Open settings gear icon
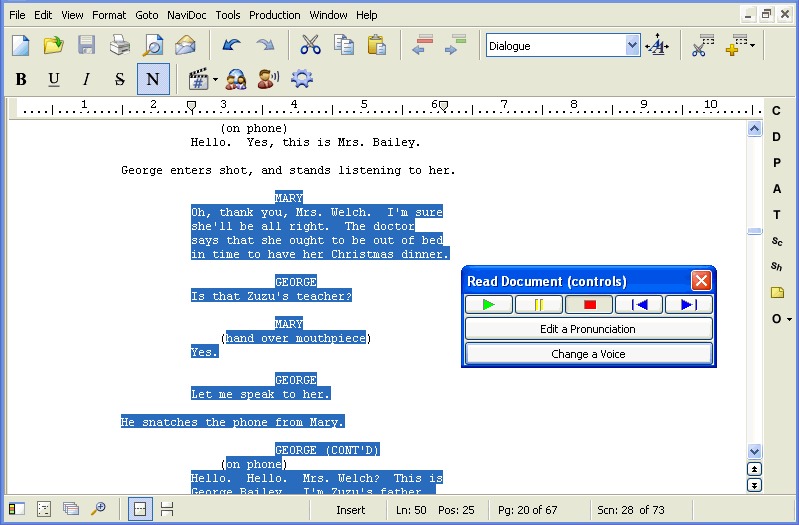 tap(302, 79)
